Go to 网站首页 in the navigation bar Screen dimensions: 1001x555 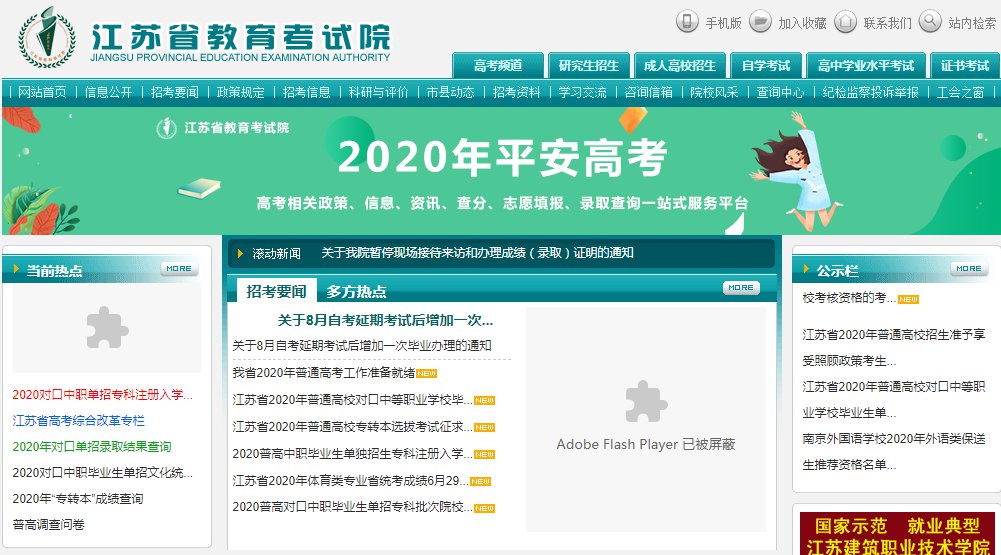[x=42, y=93]
